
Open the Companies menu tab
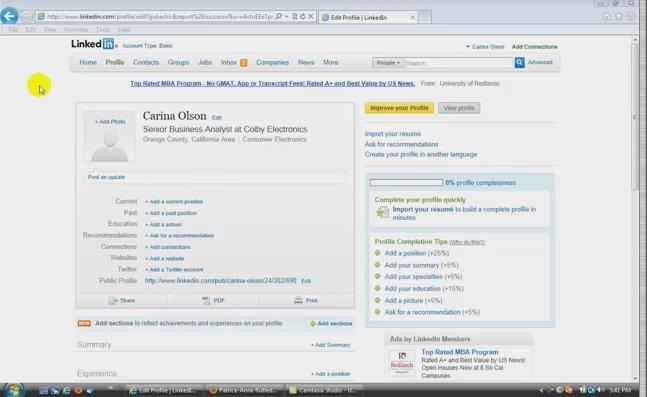(x=272, y=62)
